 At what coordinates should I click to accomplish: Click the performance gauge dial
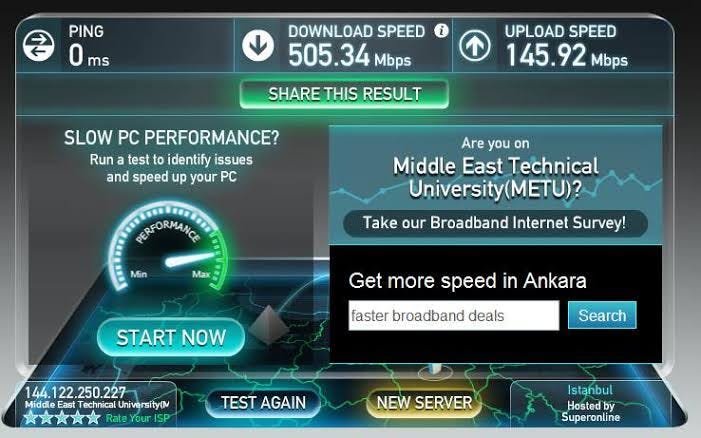169,246
